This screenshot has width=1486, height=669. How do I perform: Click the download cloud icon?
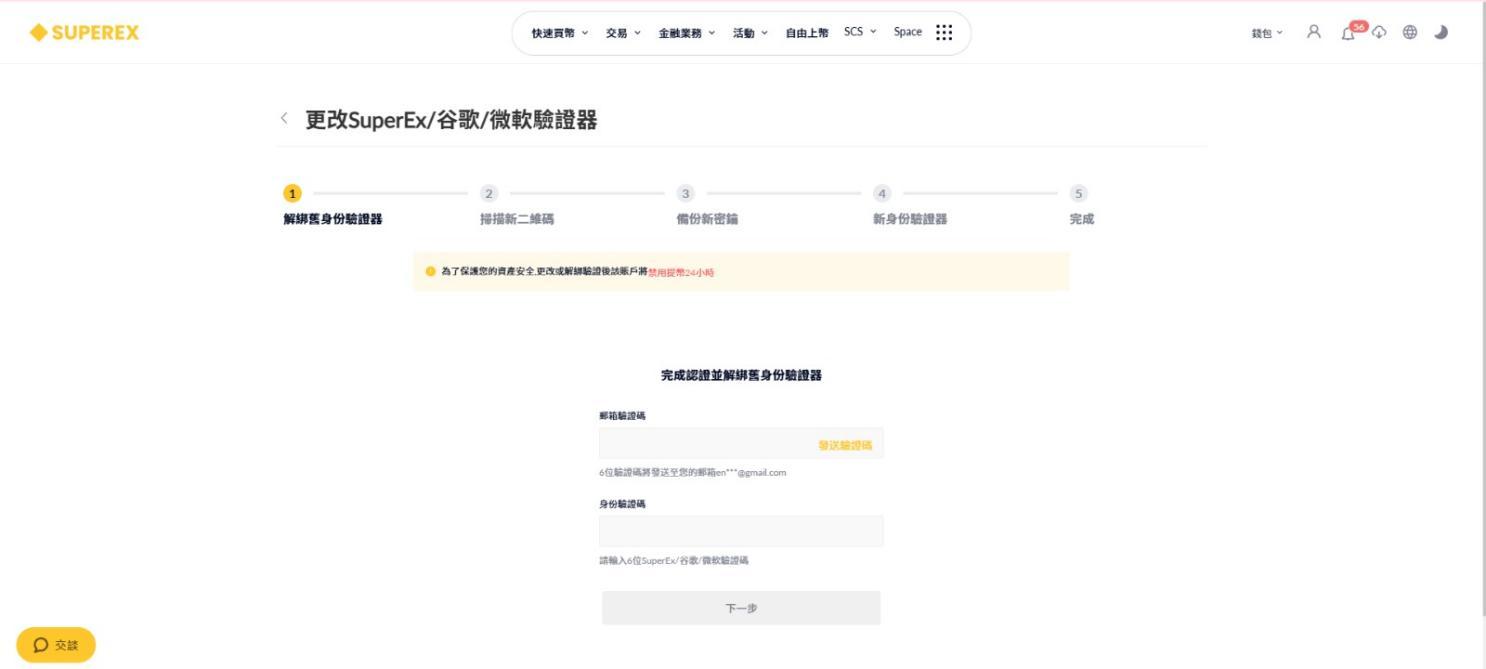click(x=1380, y=32)
